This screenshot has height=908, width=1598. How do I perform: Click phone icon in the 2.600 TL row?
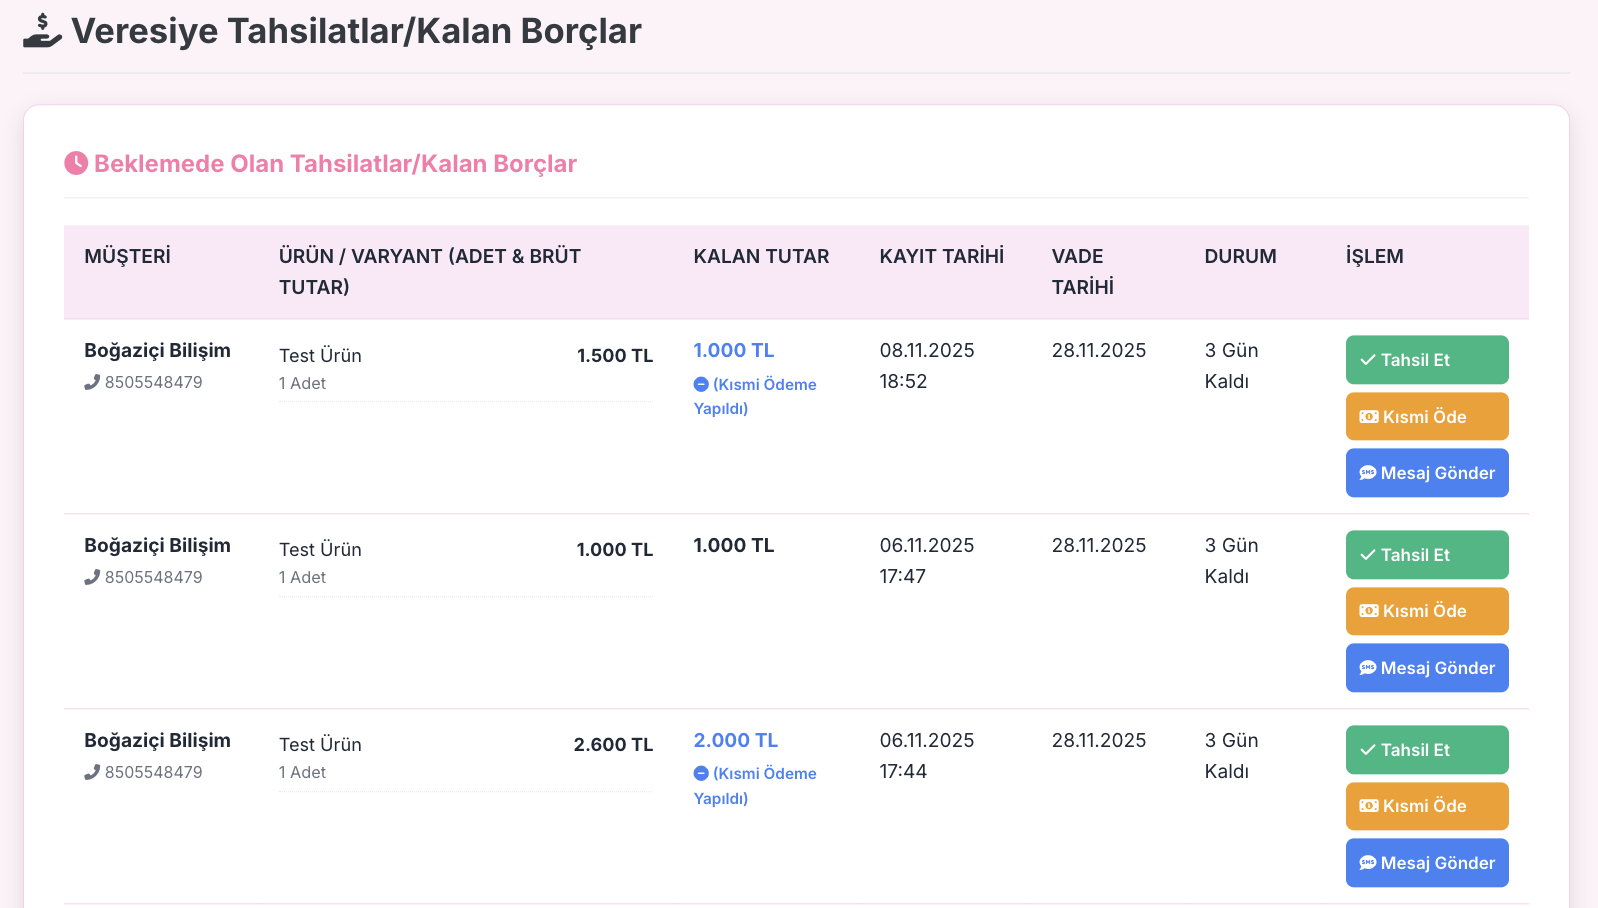92,772
